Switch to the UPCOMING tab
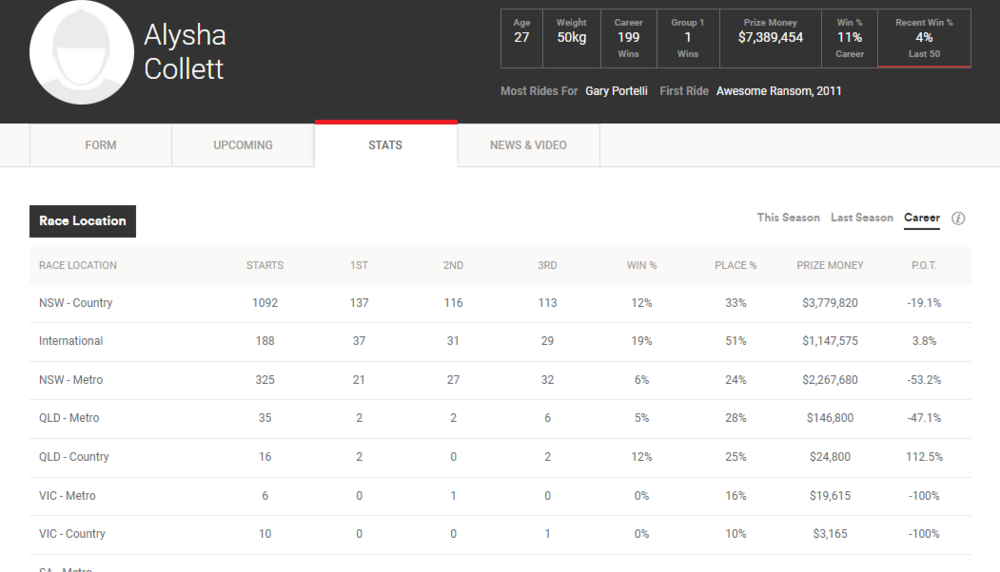Screen dimensions: 1000x572 click(243, 145)
